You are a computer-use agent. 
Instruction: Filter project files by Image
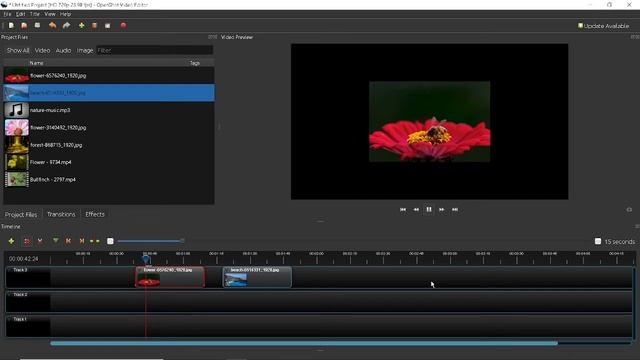[x=85, y=50]
